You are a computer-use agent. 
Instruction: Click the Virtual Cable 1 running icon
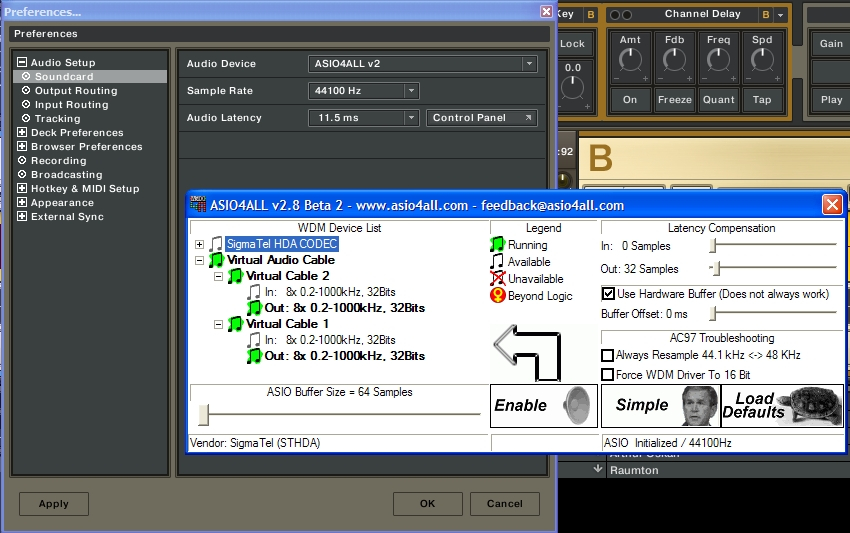point(235,324)
